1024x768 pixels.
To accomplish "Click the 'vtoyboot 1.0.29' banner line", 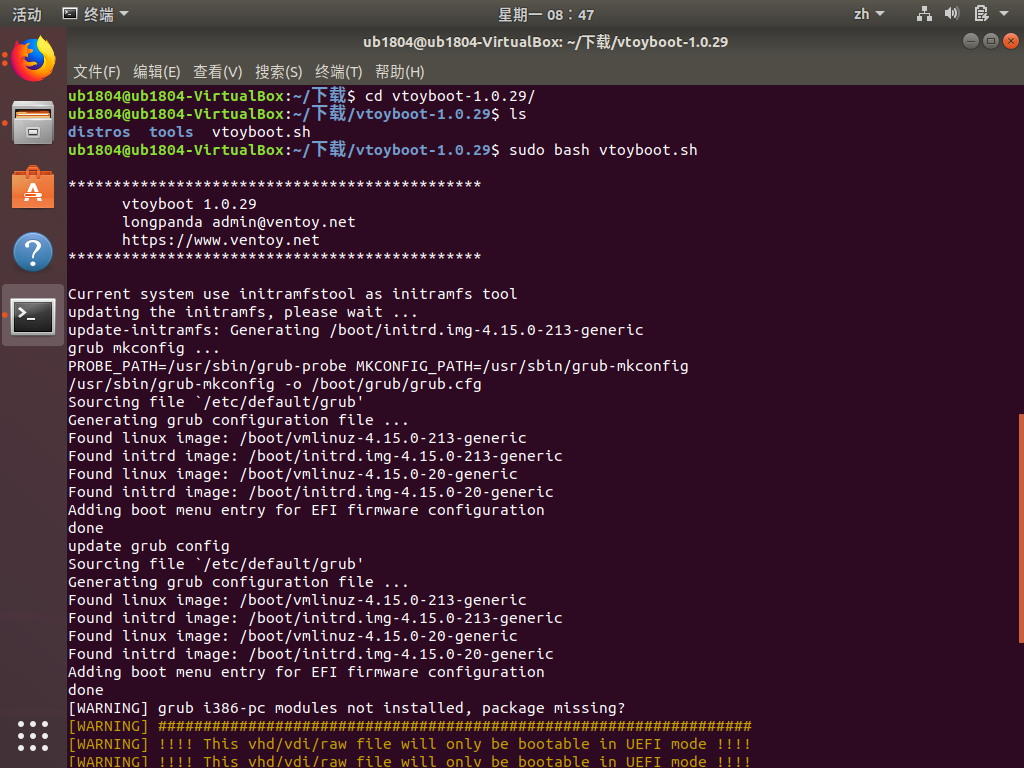I will tap(189, 204).
